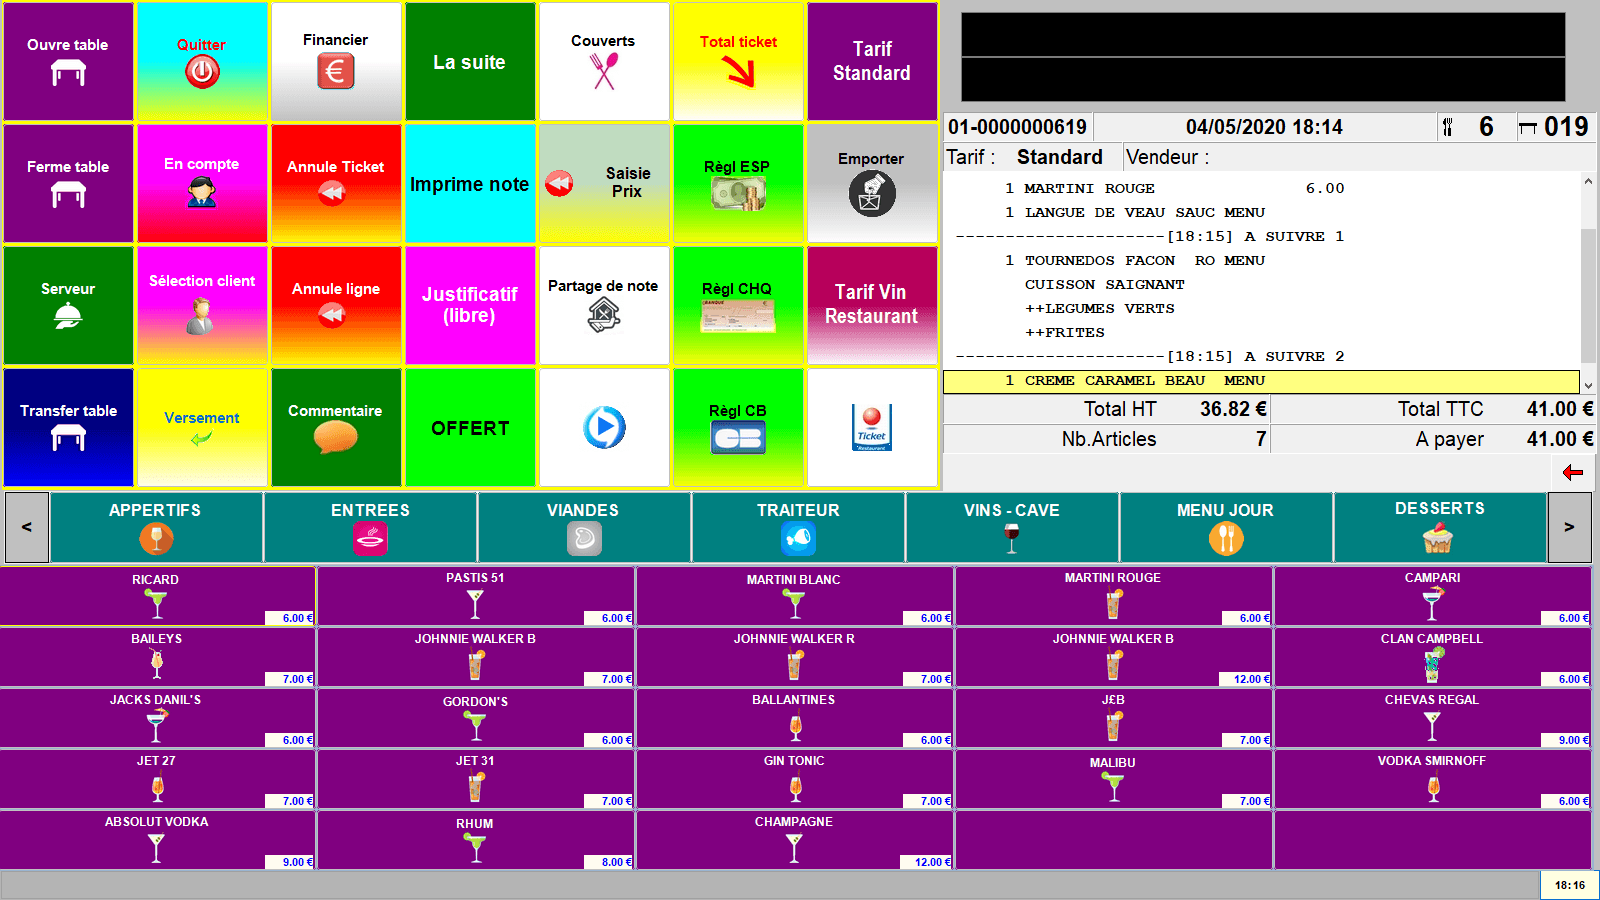Image resolution: width=1600 pixels, height=900 pixels.
Task: Add RICARD to the order
Action: (x=158, y=597)
